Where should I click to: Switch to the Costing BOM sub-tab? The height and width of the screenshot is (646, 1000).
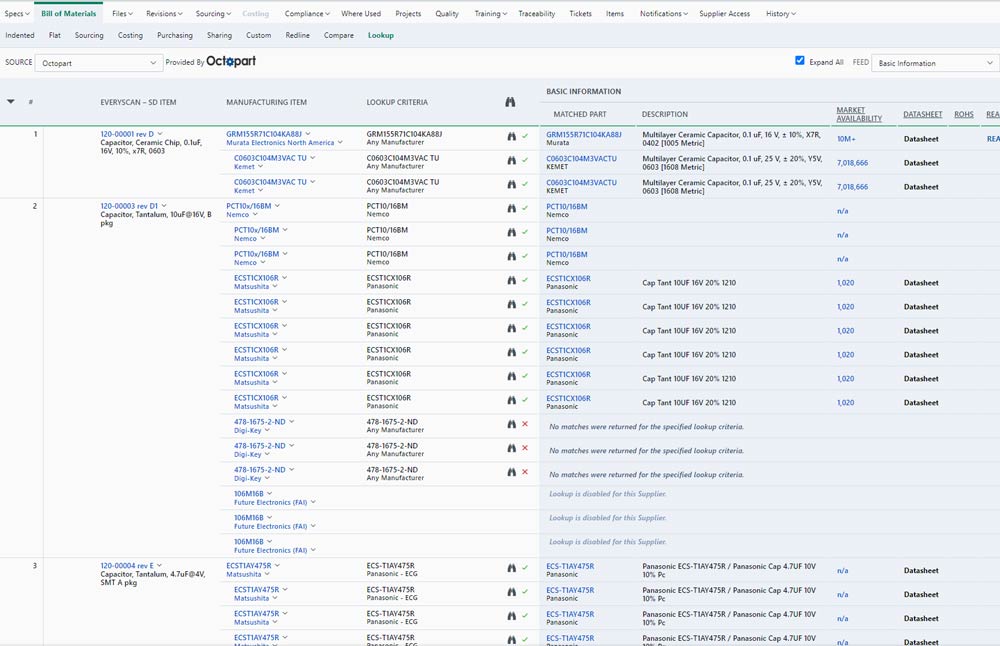click(x=130, y=35)
